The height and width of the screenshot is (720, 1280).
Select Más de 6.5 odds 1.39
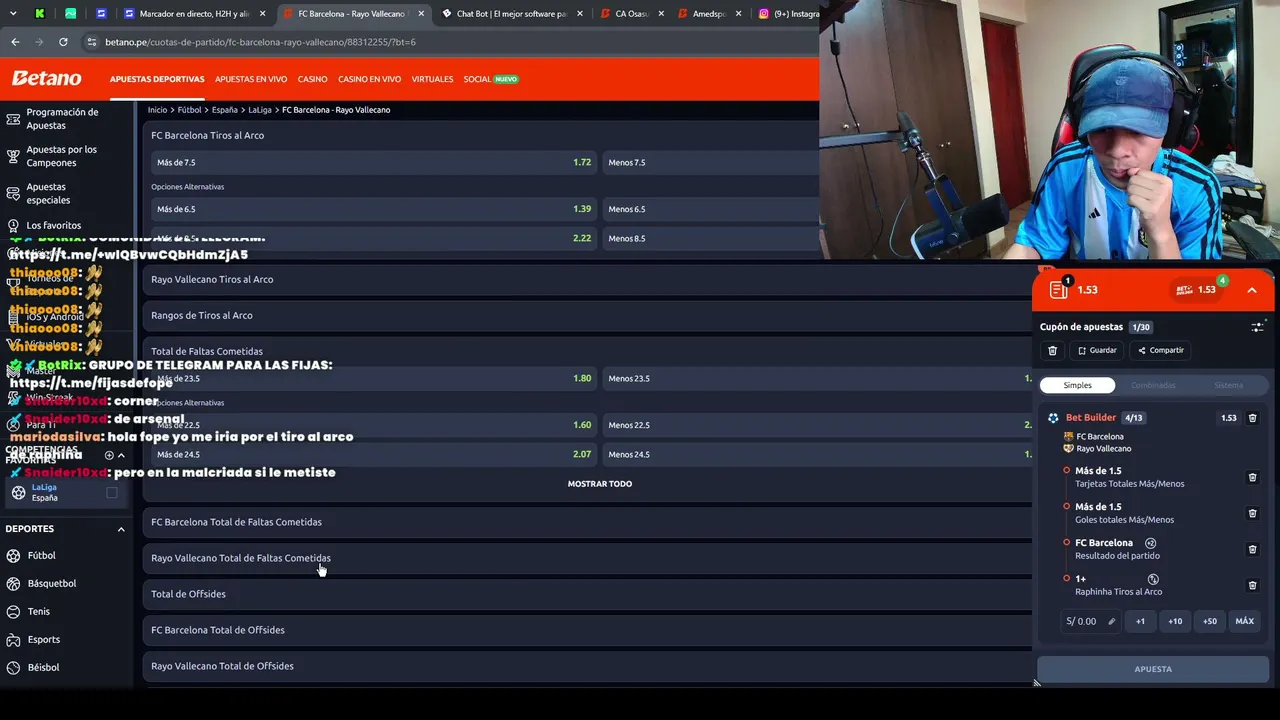pos(374,209)
